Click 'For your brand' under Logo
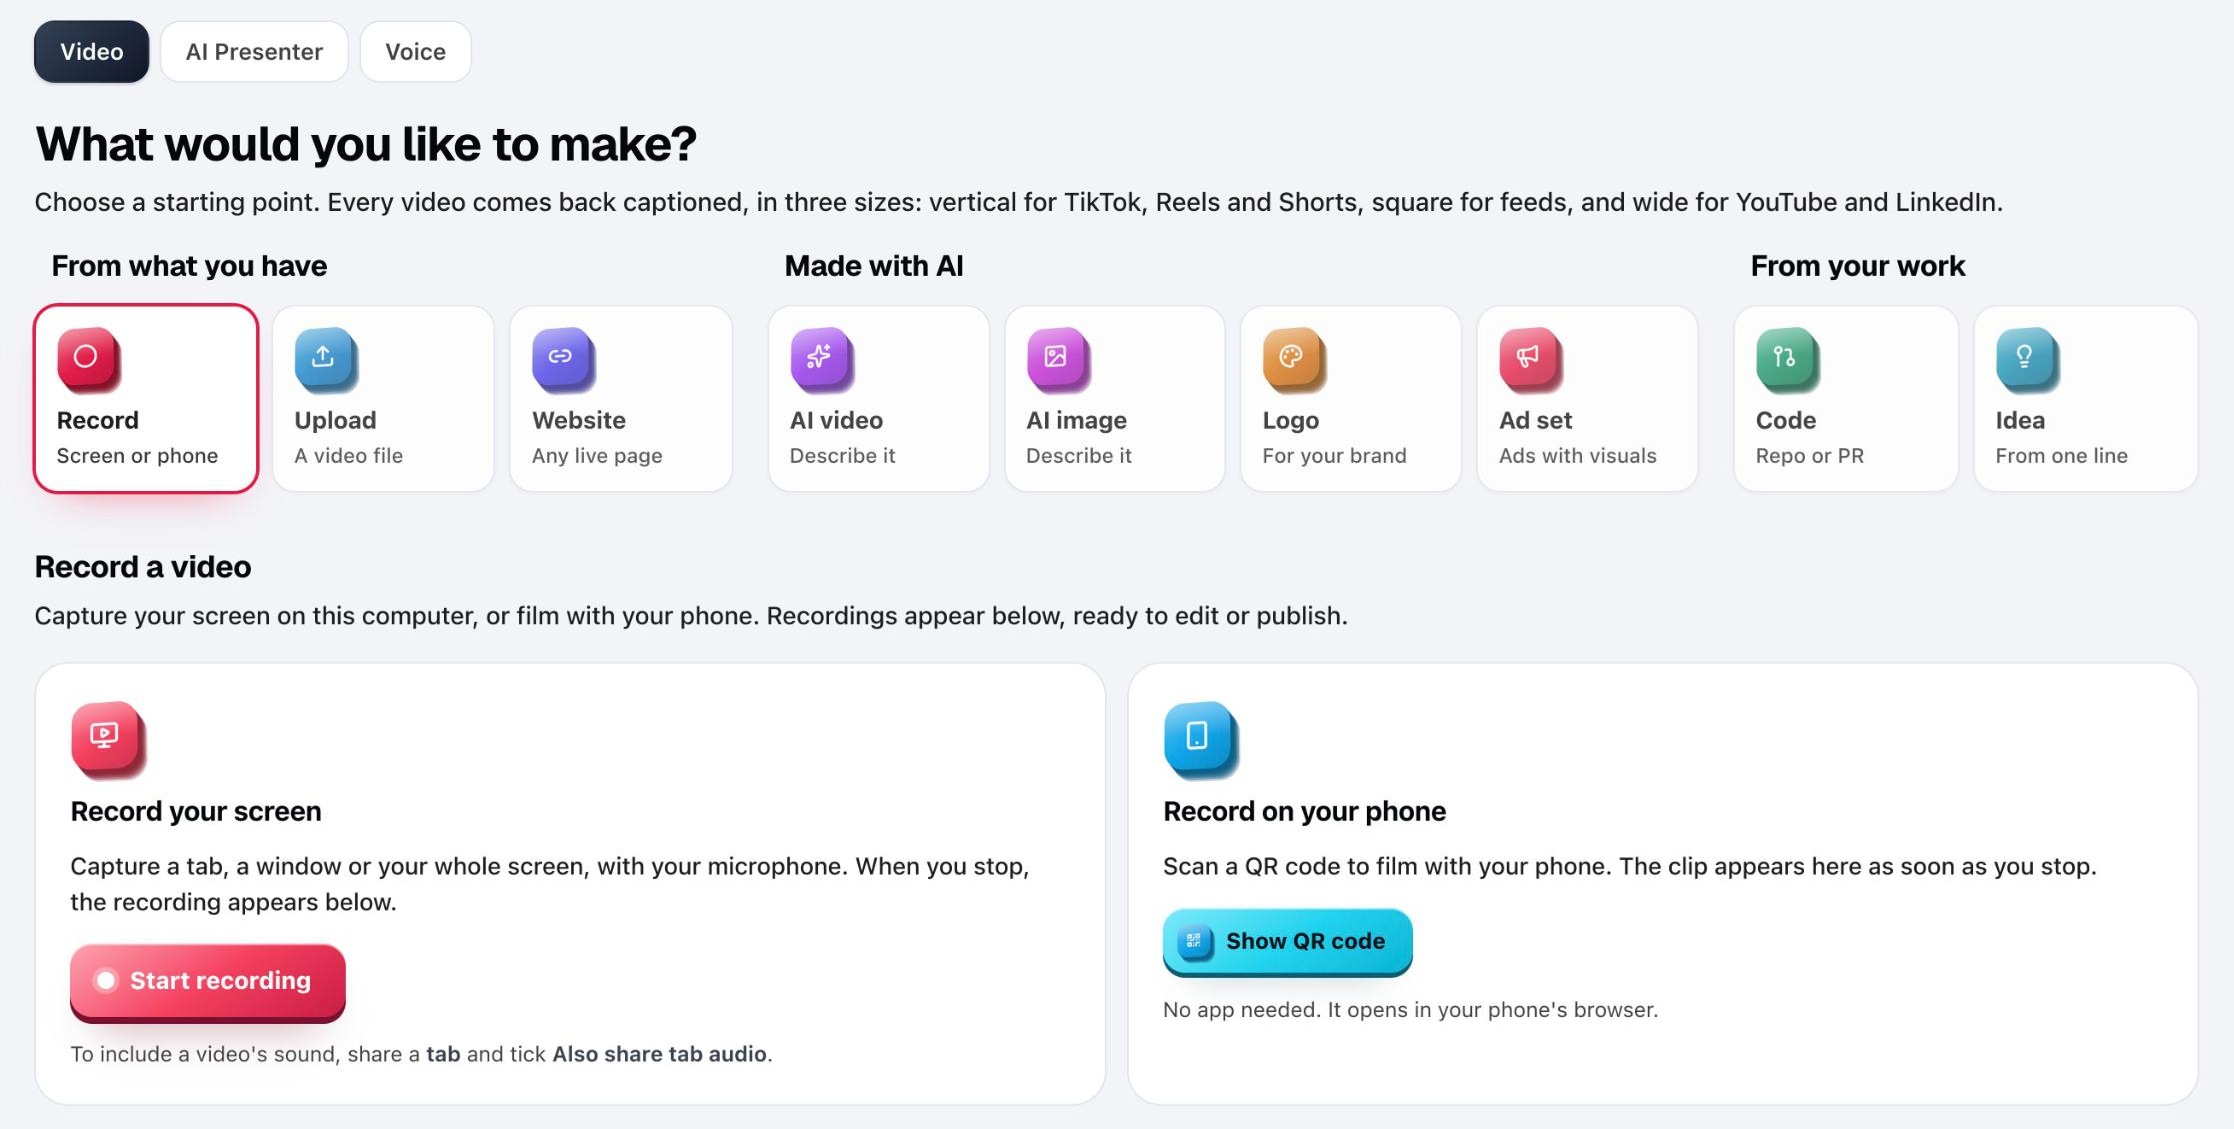Screen dimensions: 2234x1129 (x=1335, y=456)
